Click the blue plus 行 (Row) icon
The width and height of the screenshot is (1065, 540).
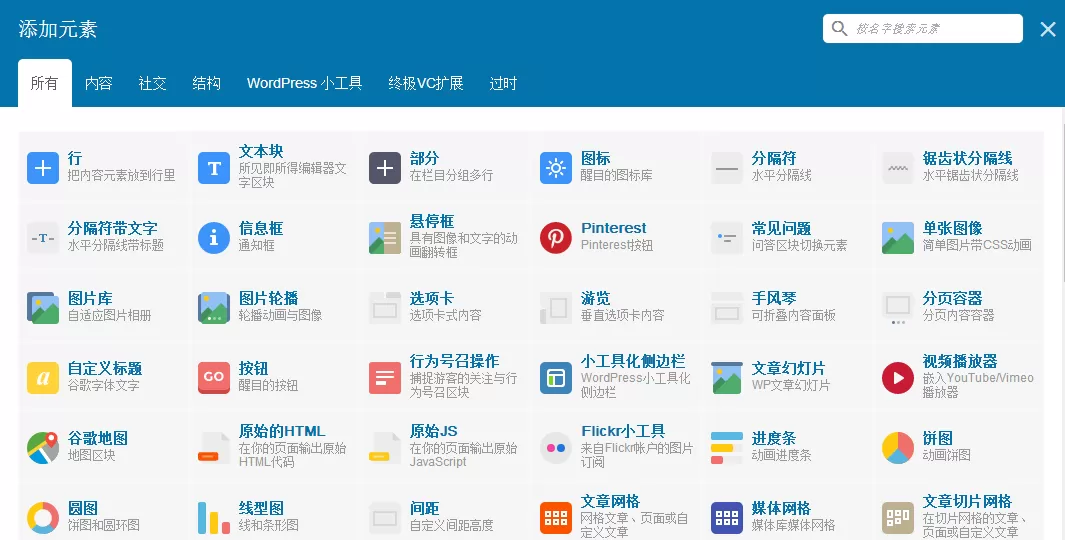click(x=43, y=168)
